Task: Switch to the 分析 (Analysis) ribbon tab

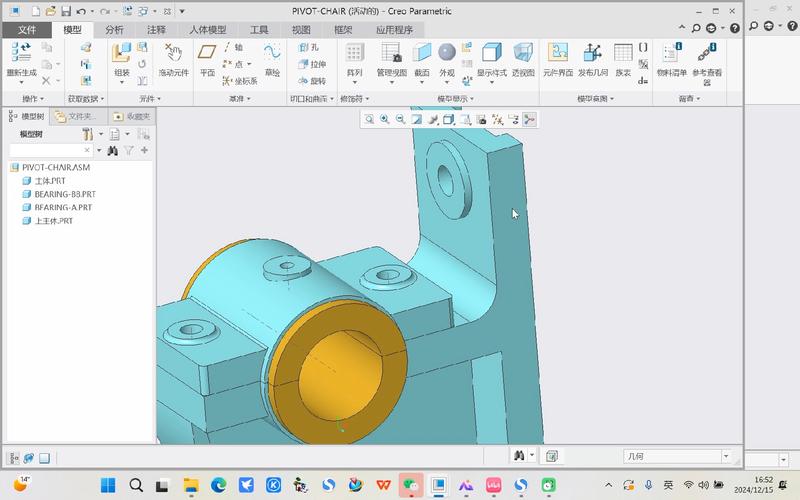Action: point(114,30)
